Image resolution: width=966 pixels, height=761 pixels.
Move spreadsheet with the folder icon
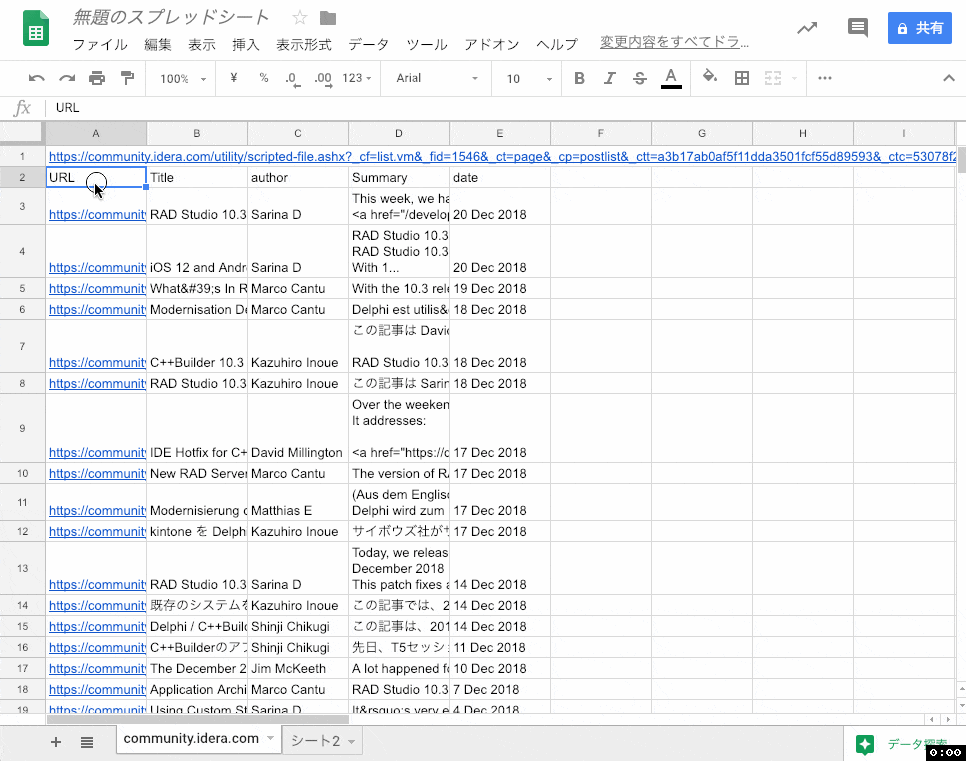coord(328,18)
